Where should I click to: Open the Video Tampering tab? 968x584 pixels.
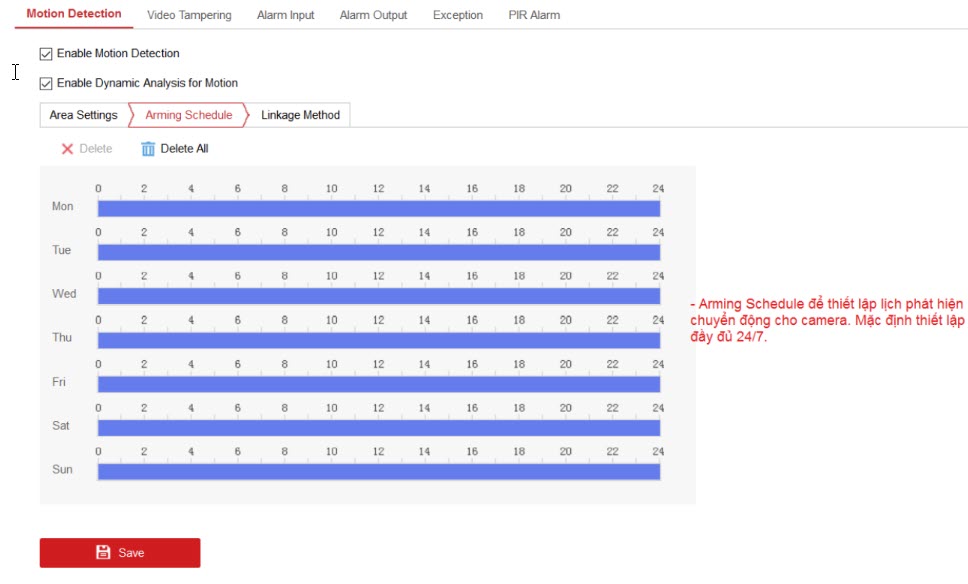click(189, 15)
